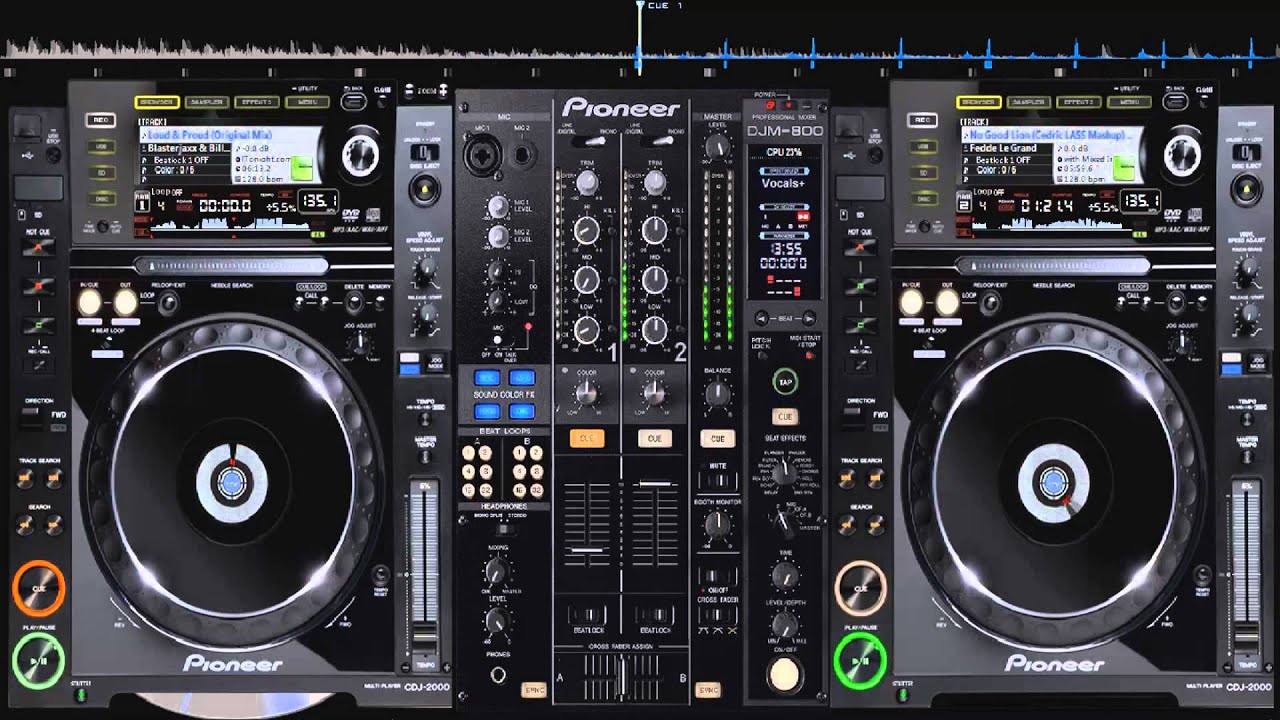Trigger green hot cue pad on left deck
1280x720 pixels.
pos(40,325)
